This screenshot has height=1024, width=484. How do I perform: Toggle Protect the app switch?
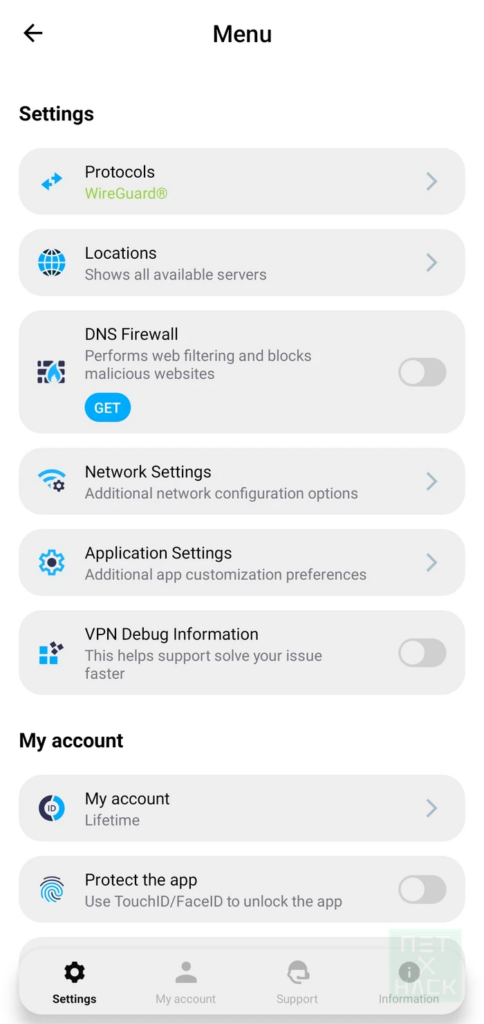(423, 889)
